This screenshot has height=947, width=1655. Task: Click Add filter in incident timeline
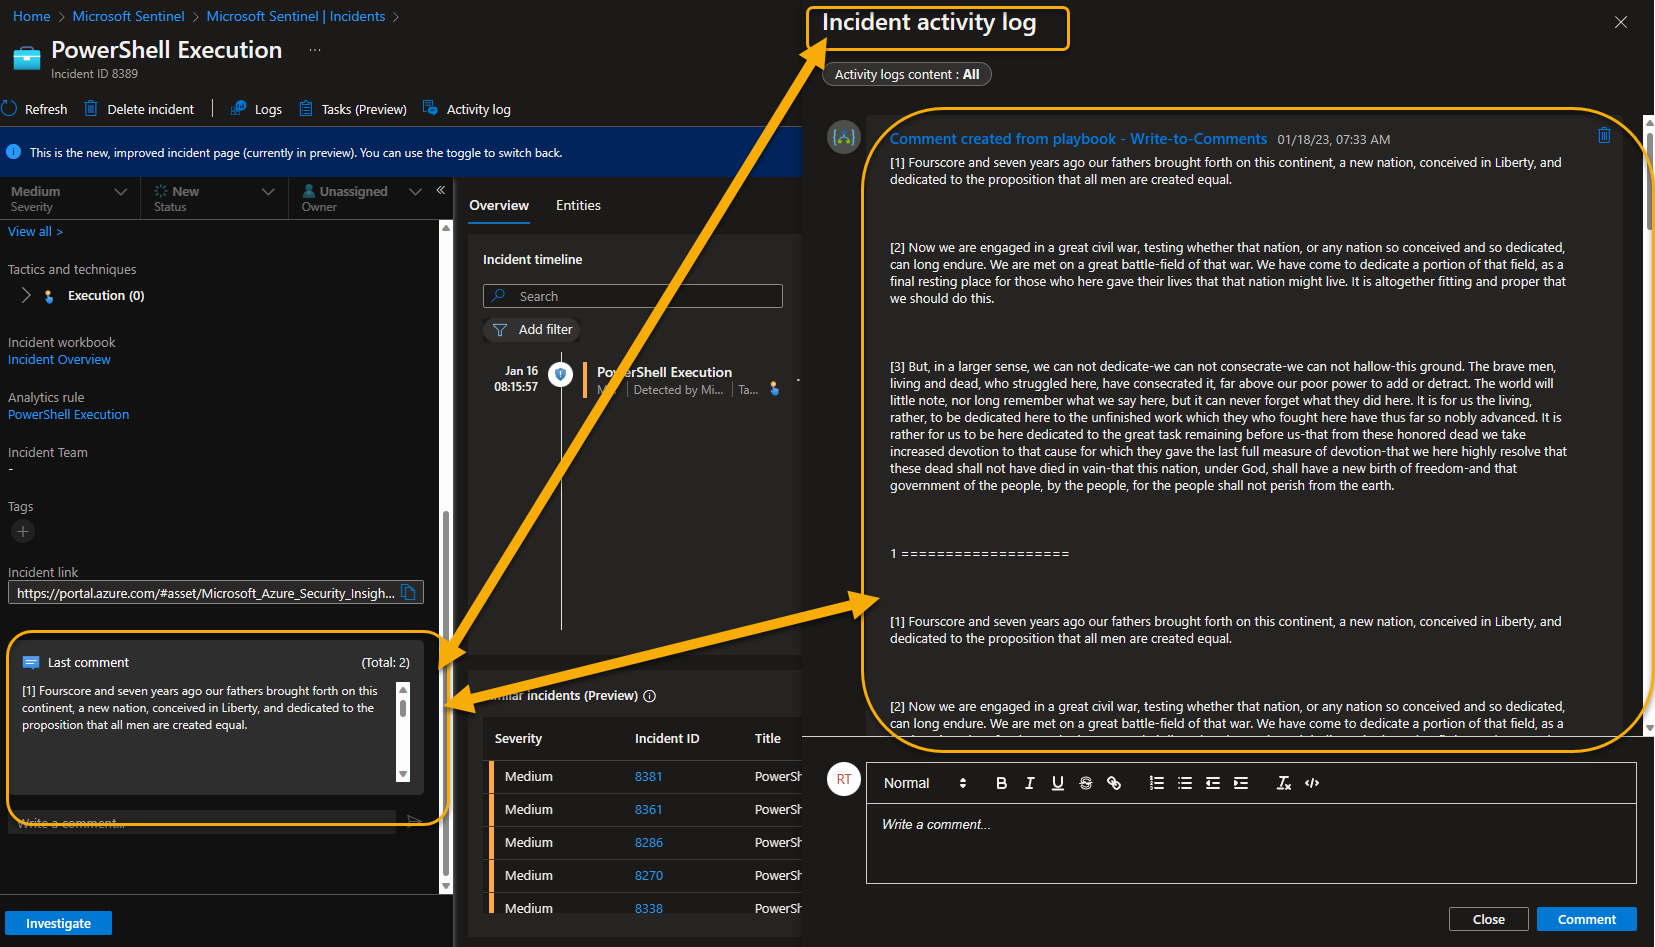(533, 329)
